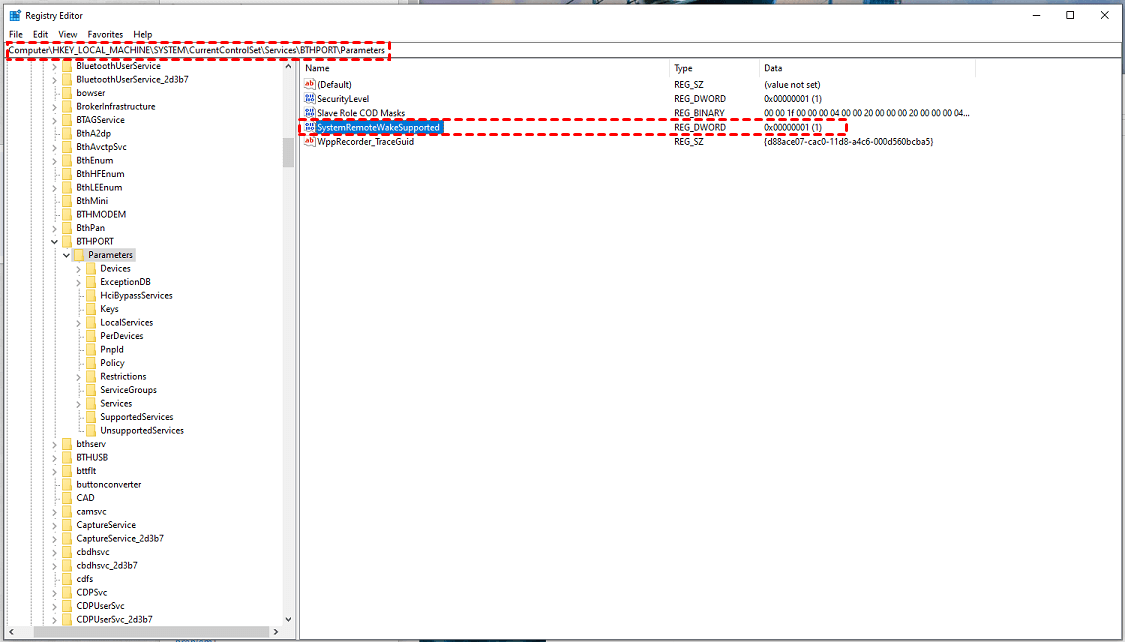This screenshot has height=642, width=1125.
Task: Click the bthserv folder icon
Action: (67, 444)
